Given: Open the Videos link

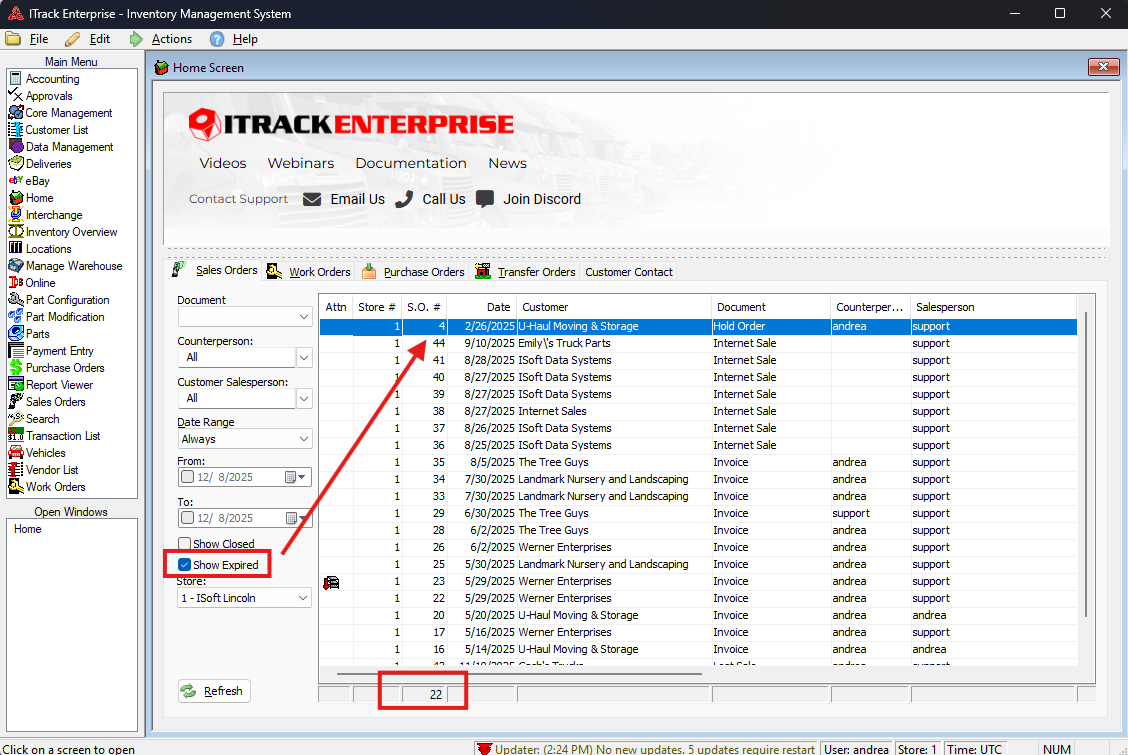Looking at the screenshot, I should [x=223, y=163].
